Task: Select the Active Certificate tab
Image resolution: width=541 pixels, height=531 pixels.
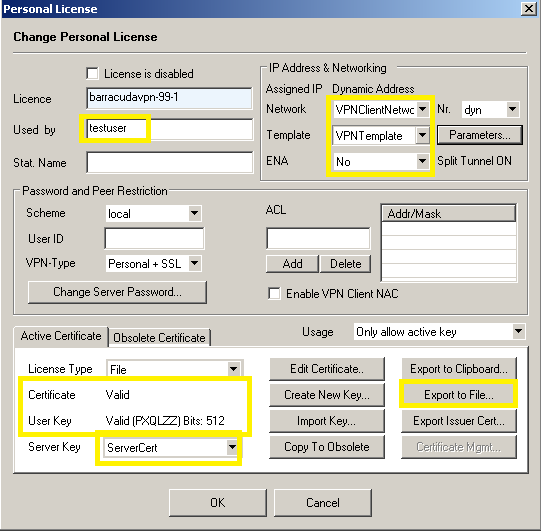Action: [61, 336]
